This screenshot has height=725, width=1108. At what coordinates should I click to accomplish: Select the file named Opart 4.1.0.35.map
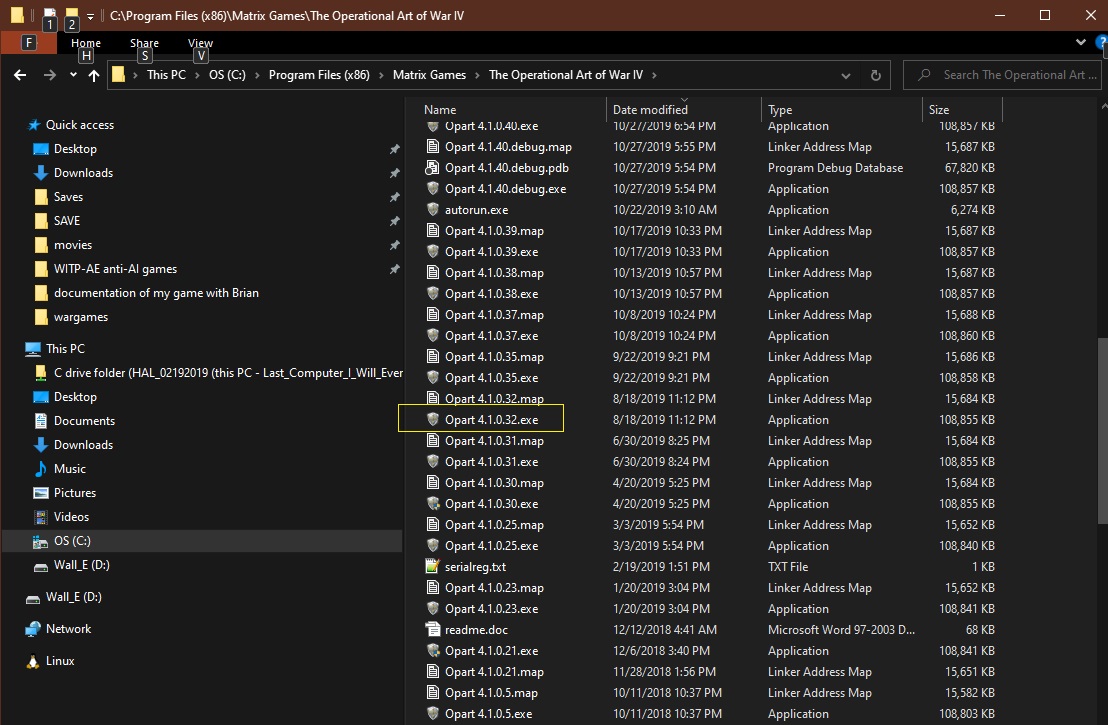pos(494,357)
